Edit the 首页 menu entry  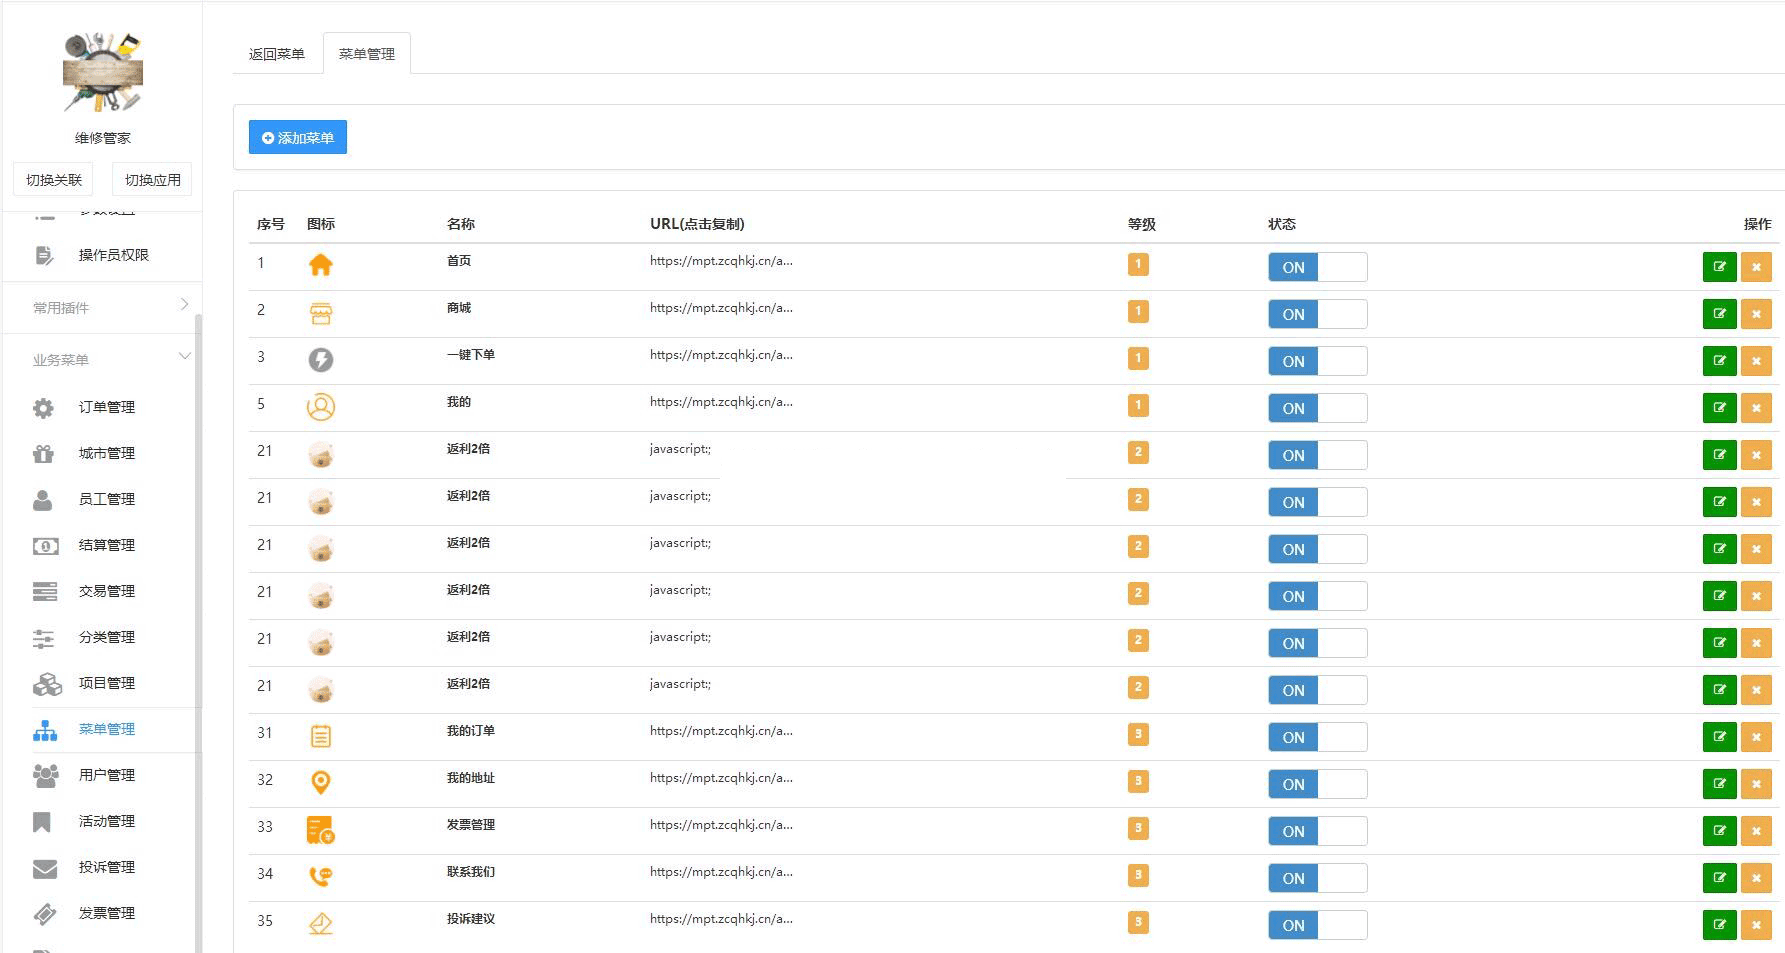coord(1719,267)
